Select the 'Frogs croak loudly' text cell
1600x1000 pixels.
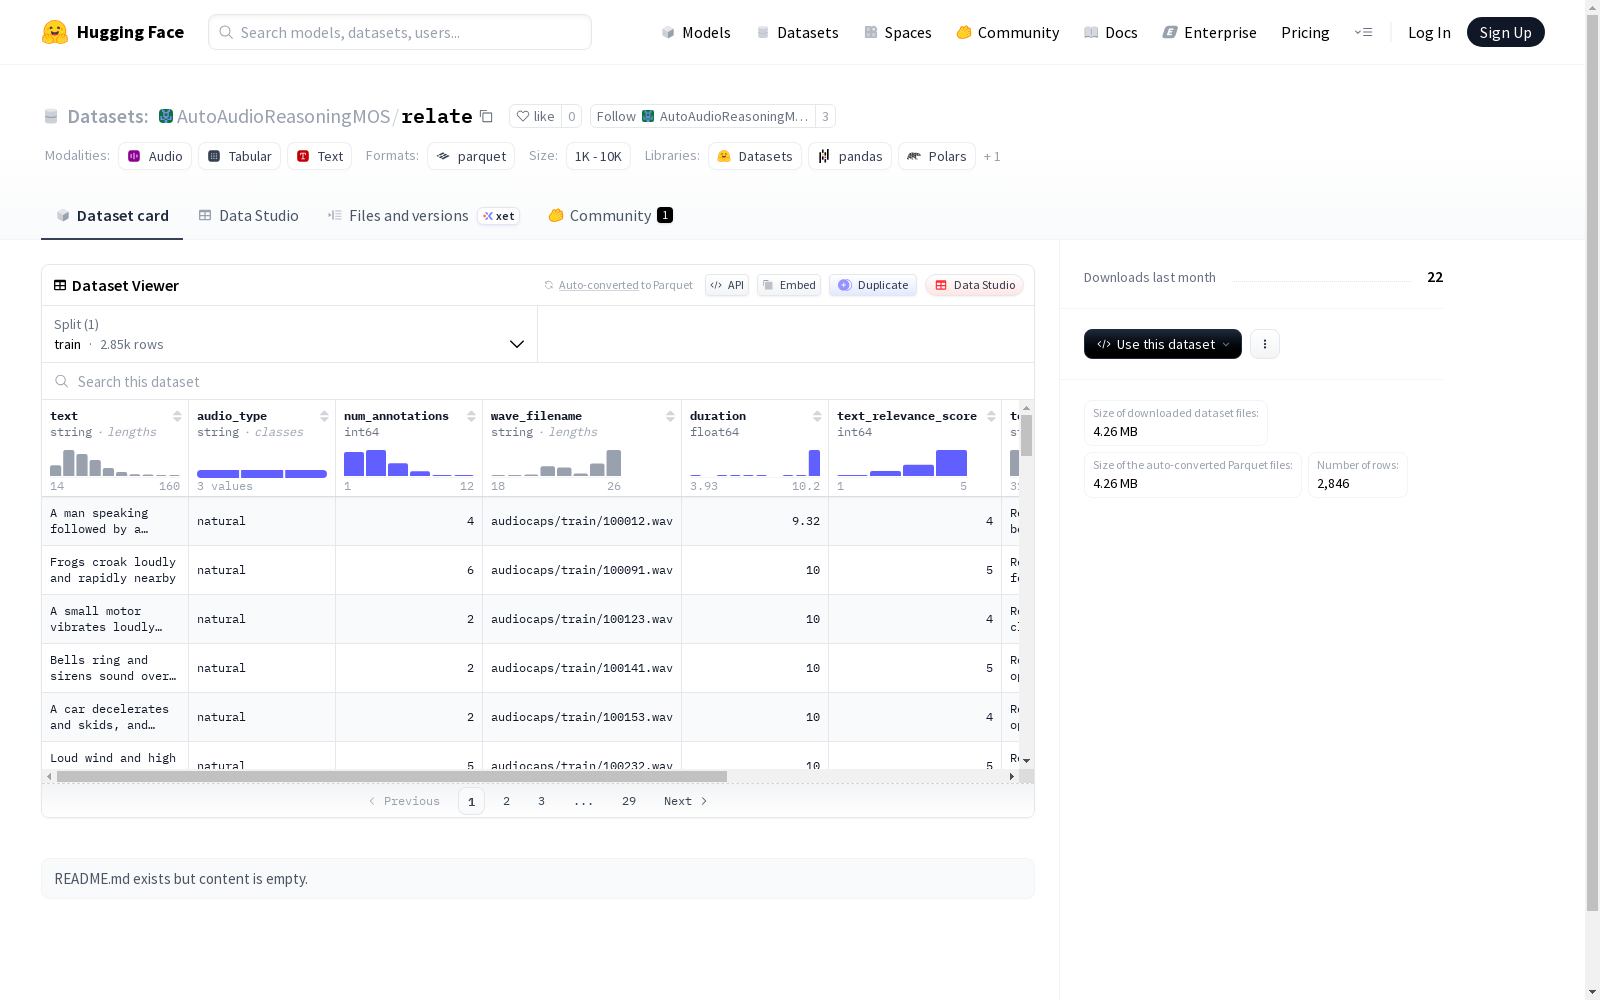click(115, 570)
